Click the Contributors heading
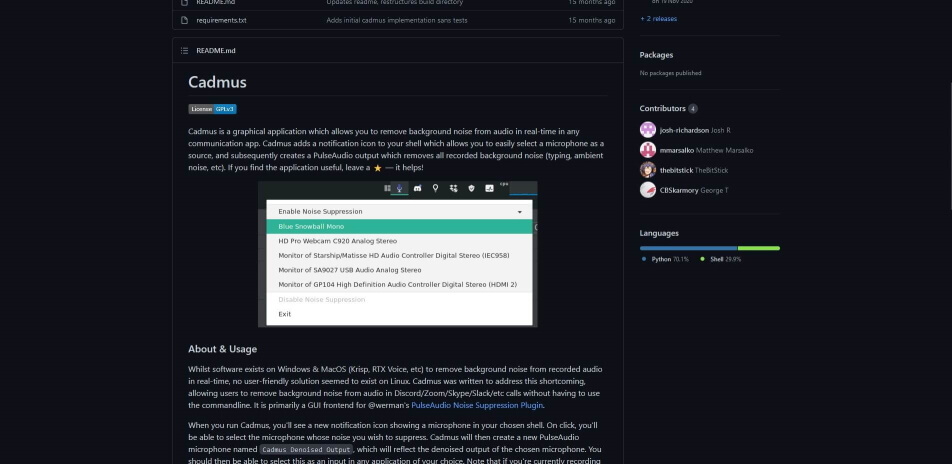The image size is (952, 464). [x=662, y=108]
